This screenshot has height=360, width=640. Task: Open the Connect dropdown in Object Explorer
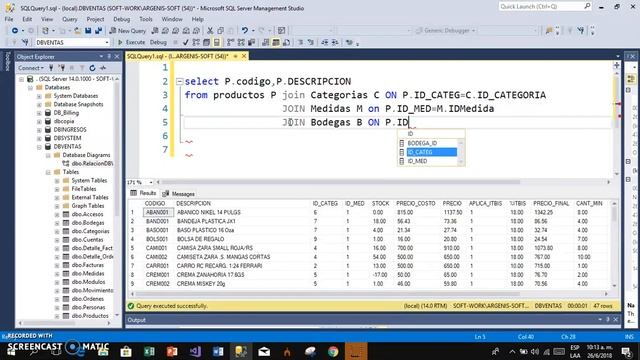(31, 68)
